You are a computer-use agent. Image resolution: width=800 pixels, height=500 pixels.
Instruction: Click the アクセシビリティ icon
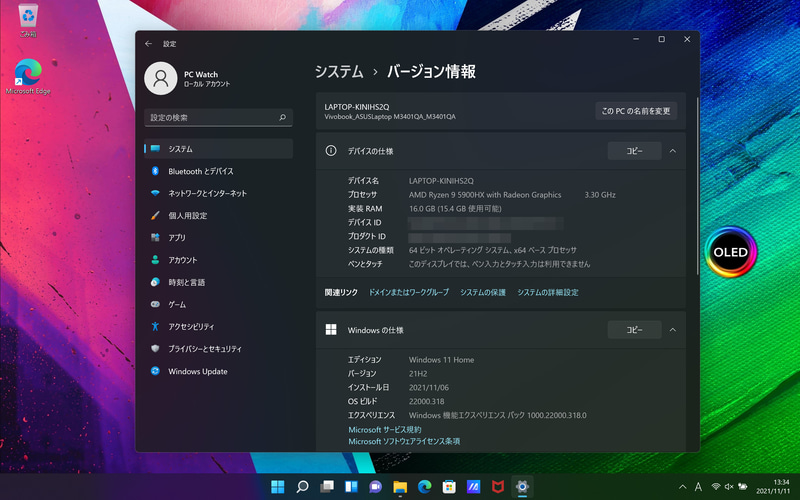click(155, 327)
